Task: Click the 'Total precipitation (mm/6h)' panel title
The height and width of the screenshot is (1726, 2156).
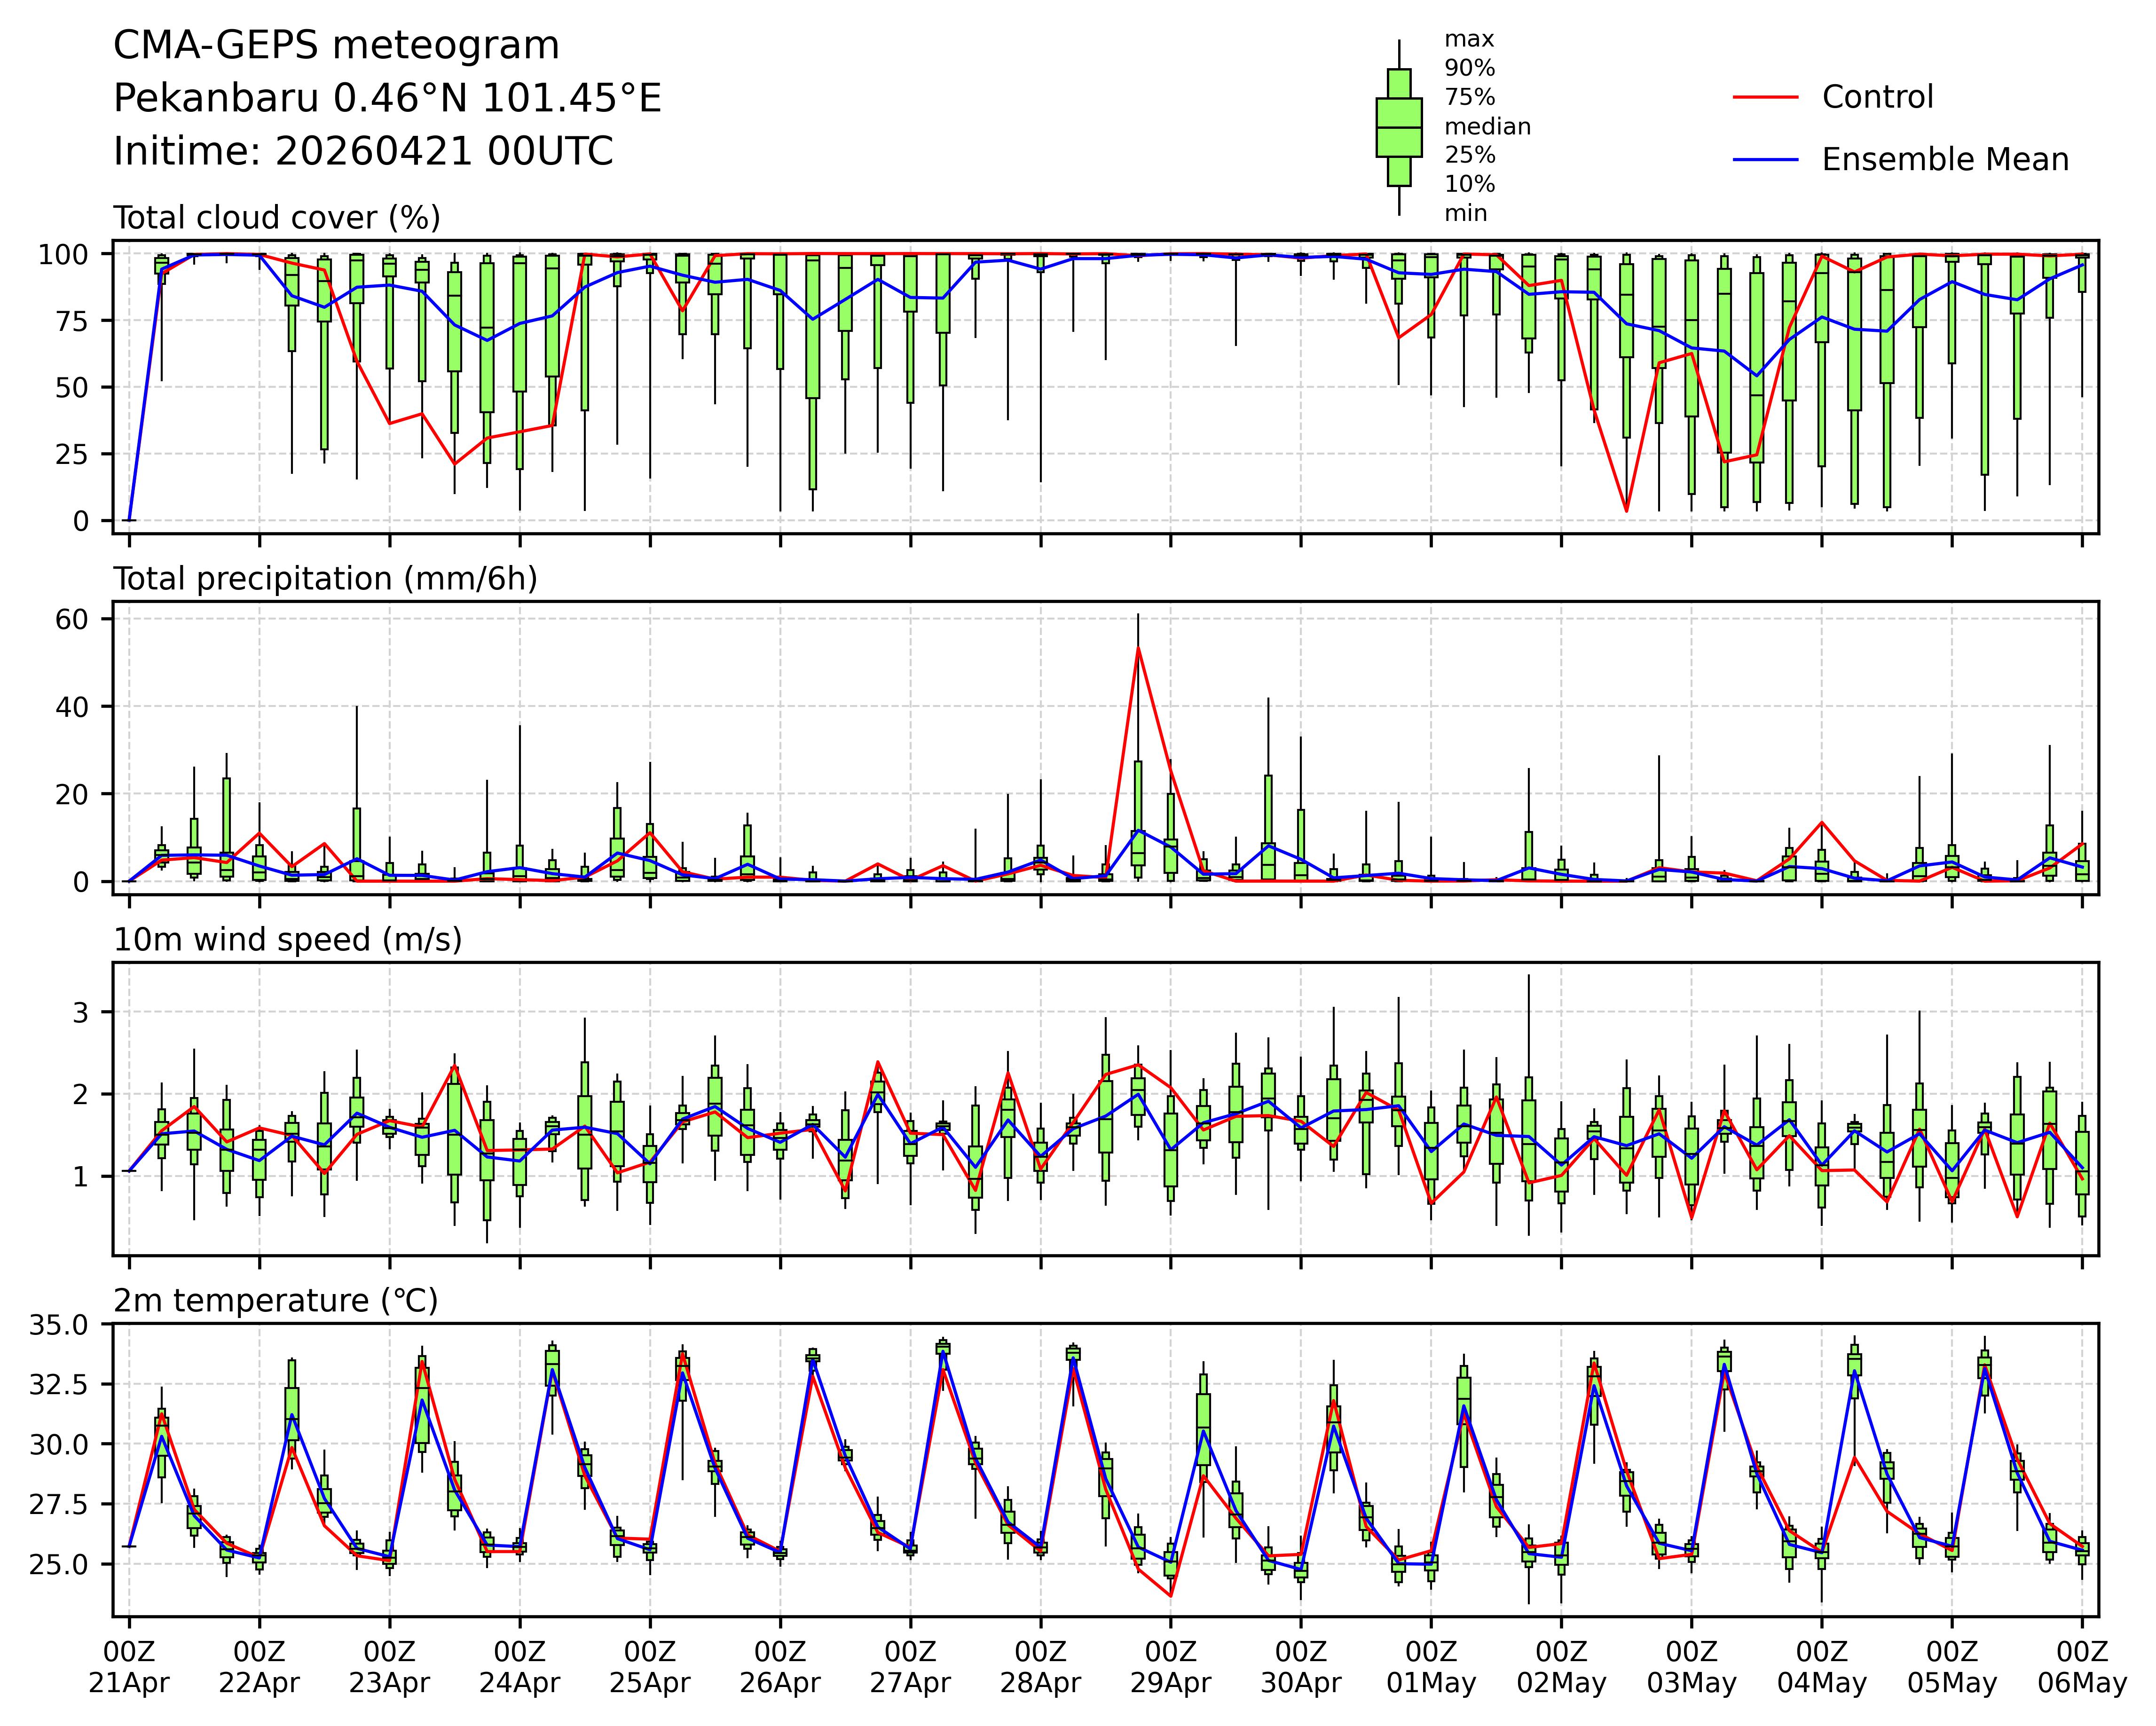Action: (325, 579)
